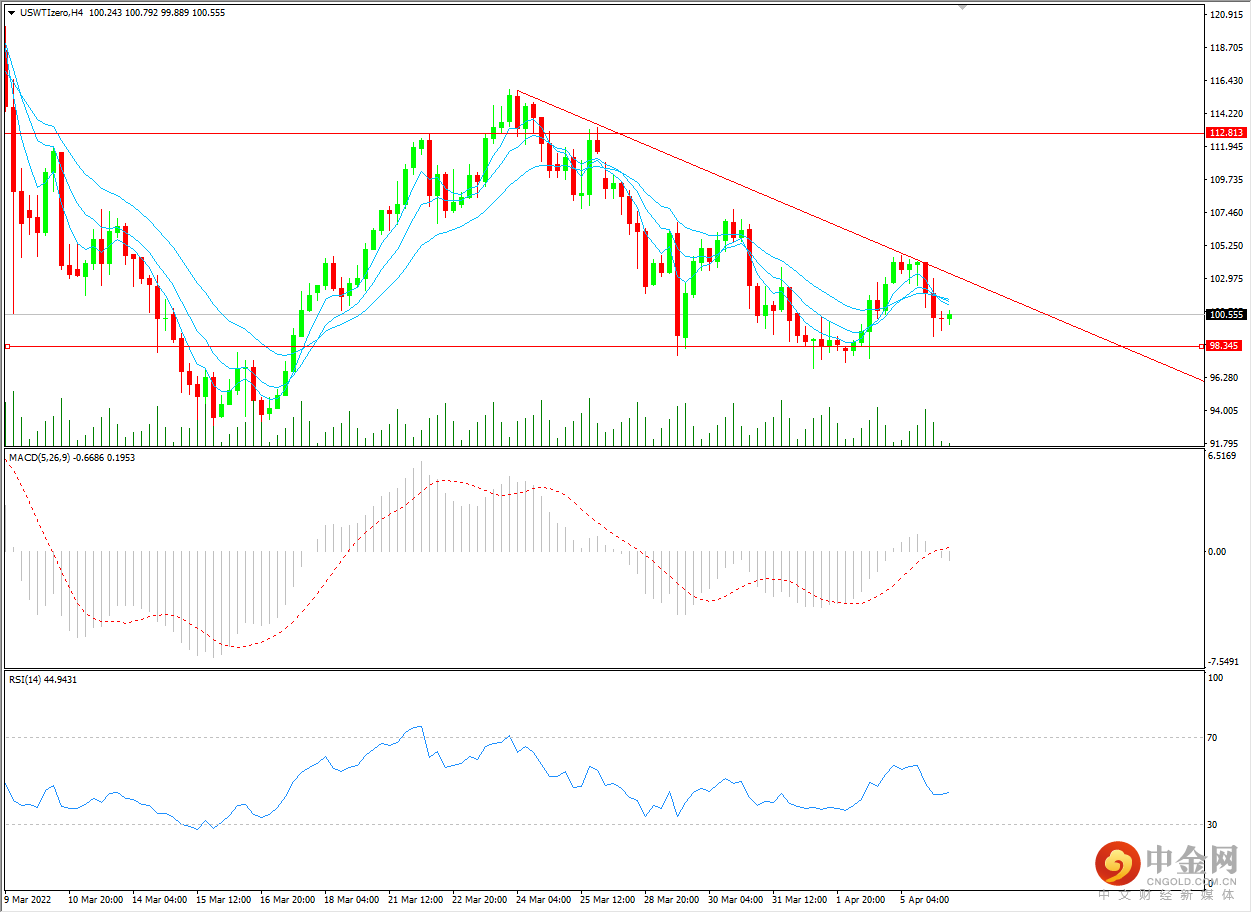Select the right handle of the 98.345 line

click(x=1200, y=346)
